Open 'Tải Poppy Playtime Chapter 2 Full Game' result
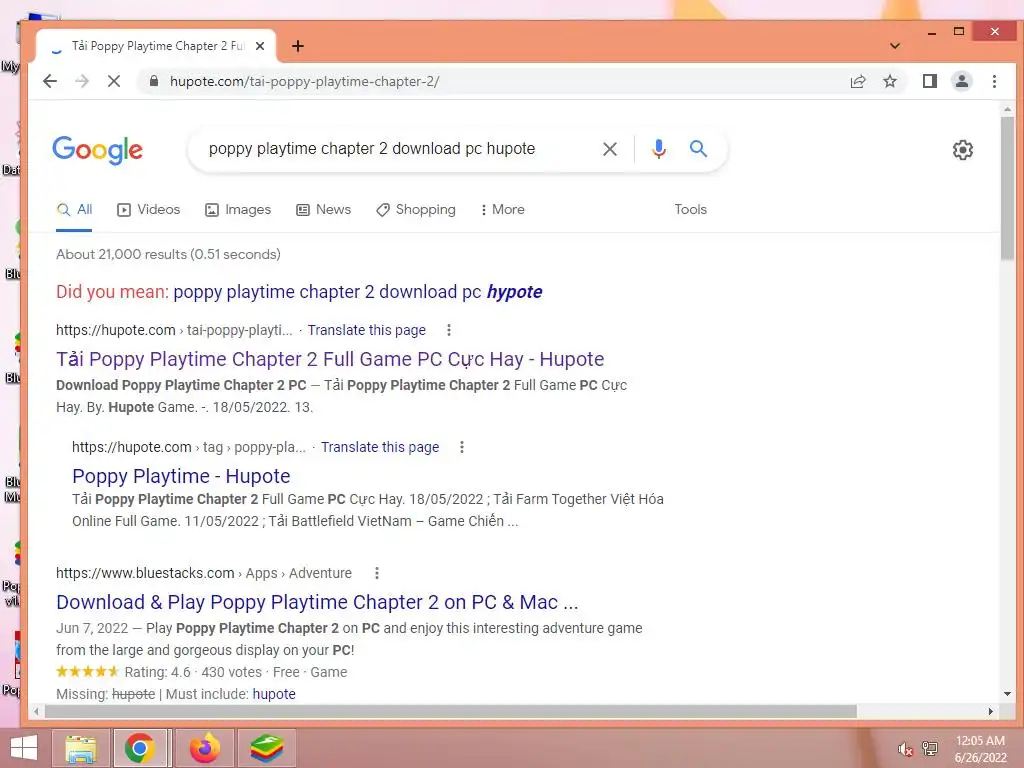 (x=330, y=359)
